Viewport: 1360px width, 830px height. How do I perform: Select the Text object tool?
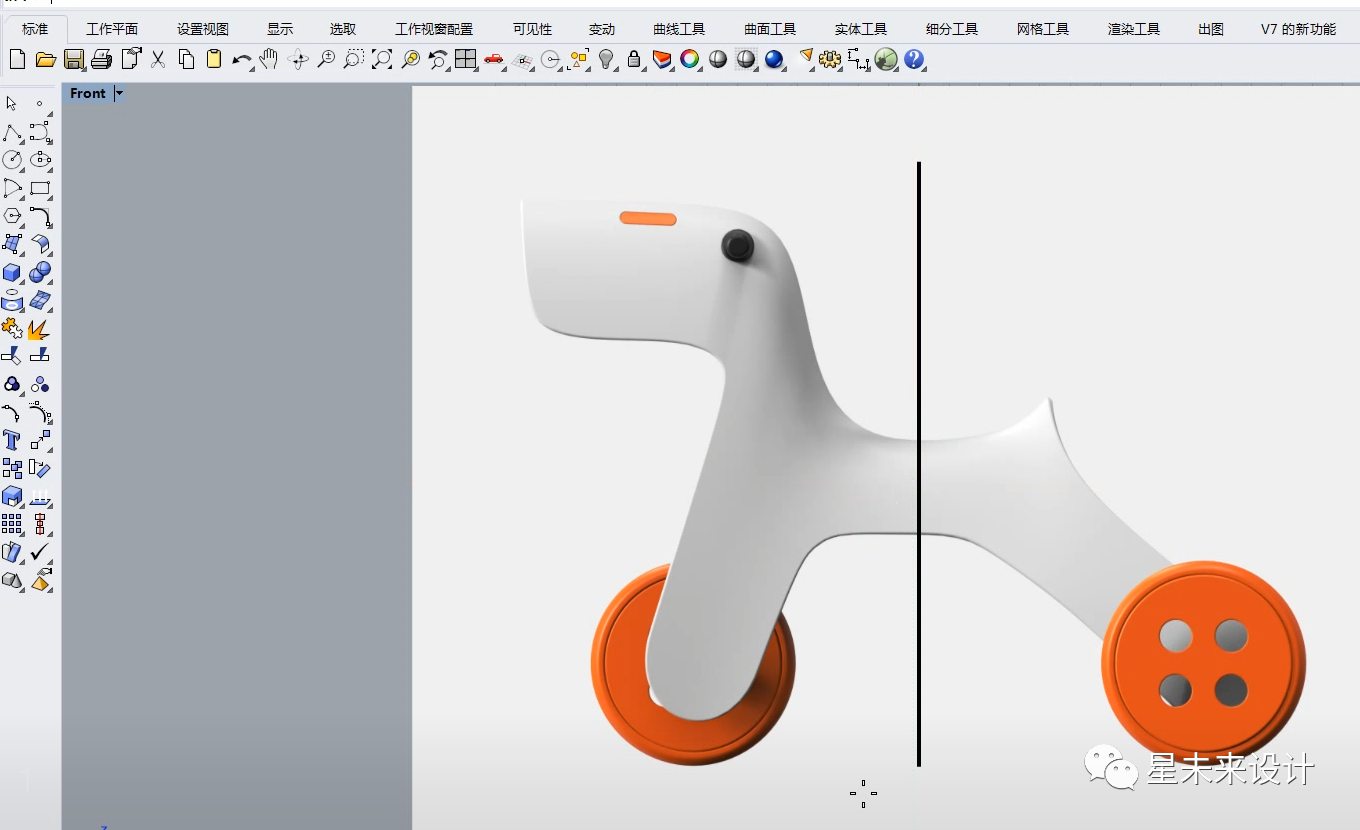tap(12, 440)
